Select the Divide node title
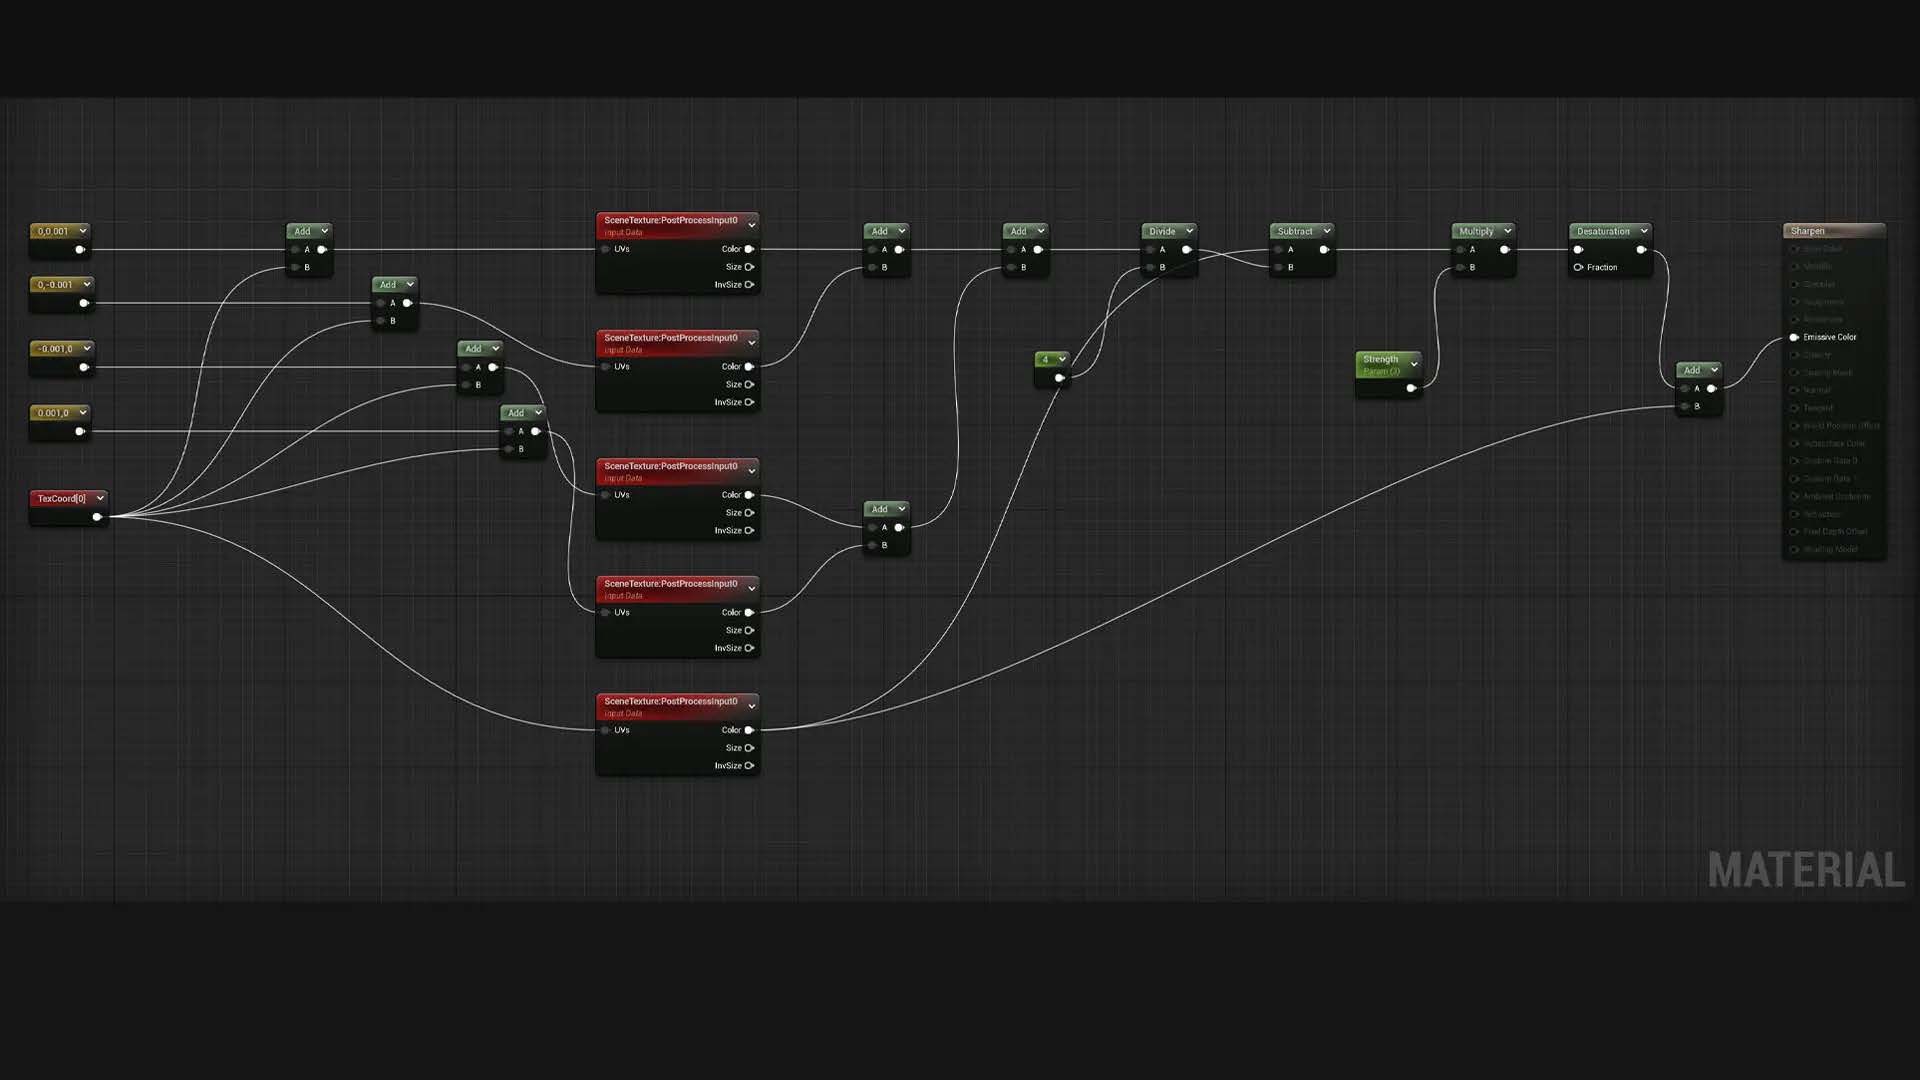Viewport: 1920px width, 1080px height. coord(1162,231)
